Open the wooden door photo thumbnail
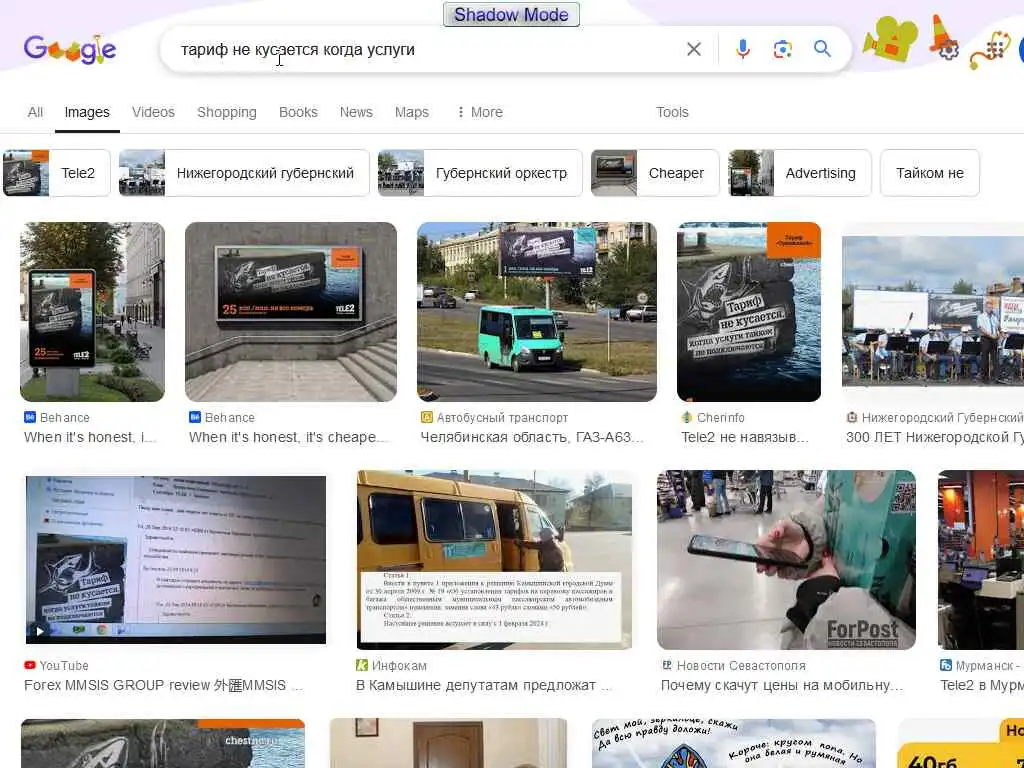The width and height of the screenshot is (1024, 768). tap(448, 743)
